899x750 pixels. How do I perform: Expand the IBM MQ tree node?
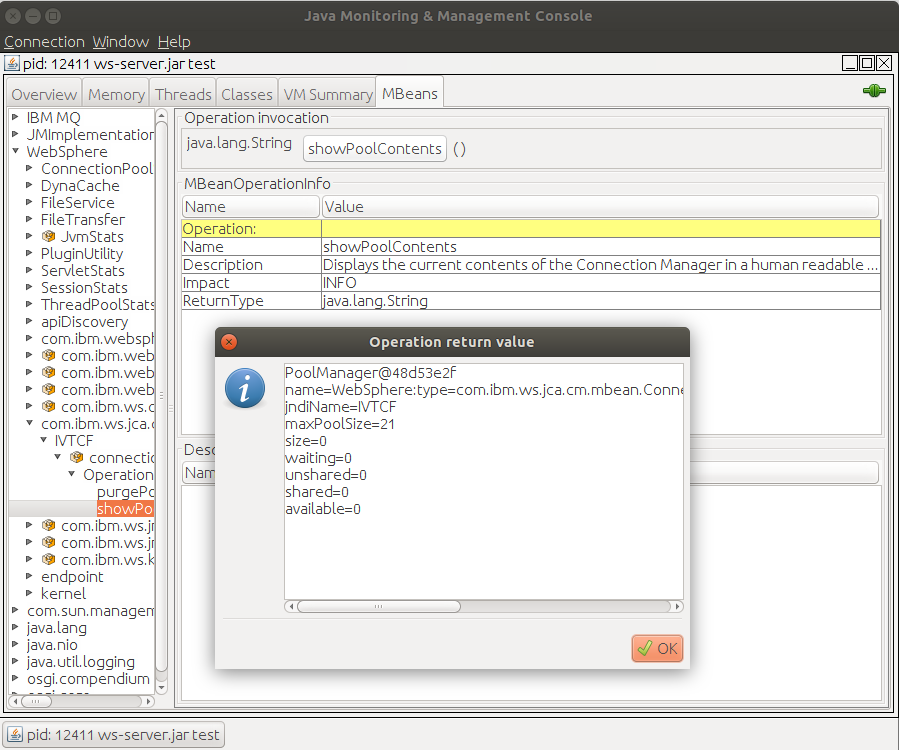click(x=16, y=118)
